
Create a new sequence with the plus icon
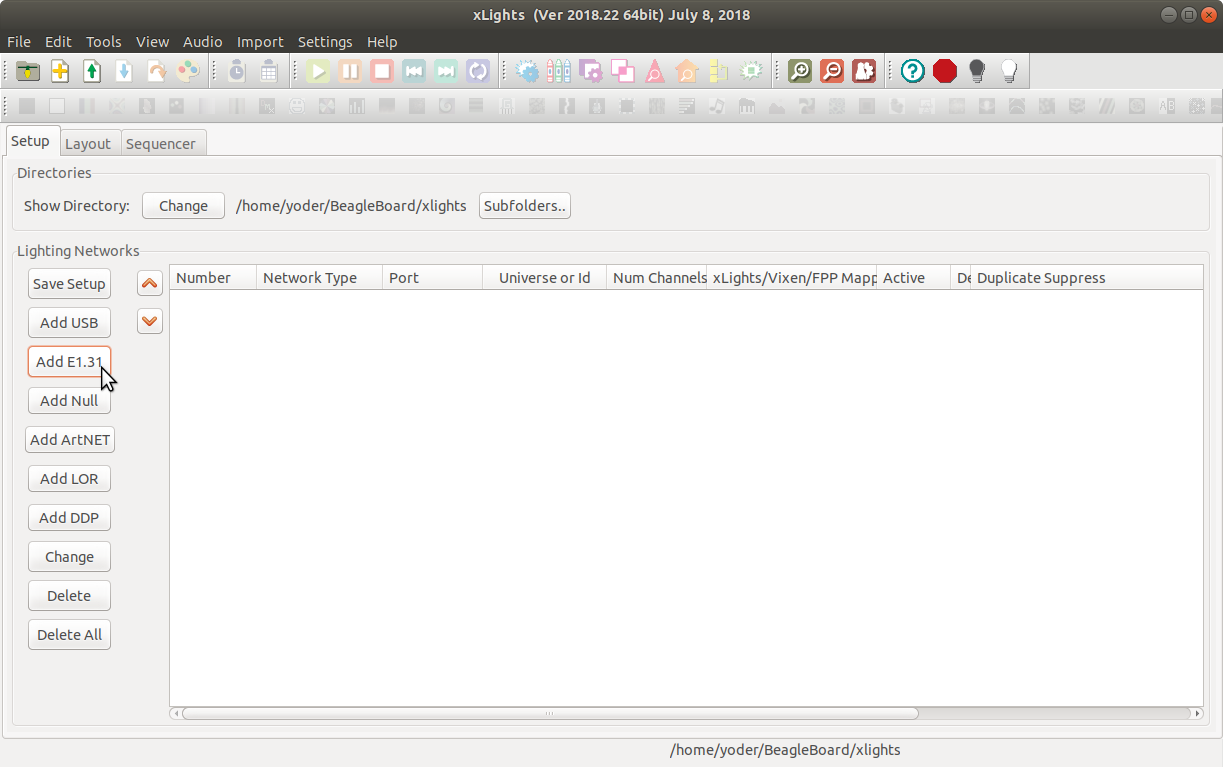pos(60,71)
